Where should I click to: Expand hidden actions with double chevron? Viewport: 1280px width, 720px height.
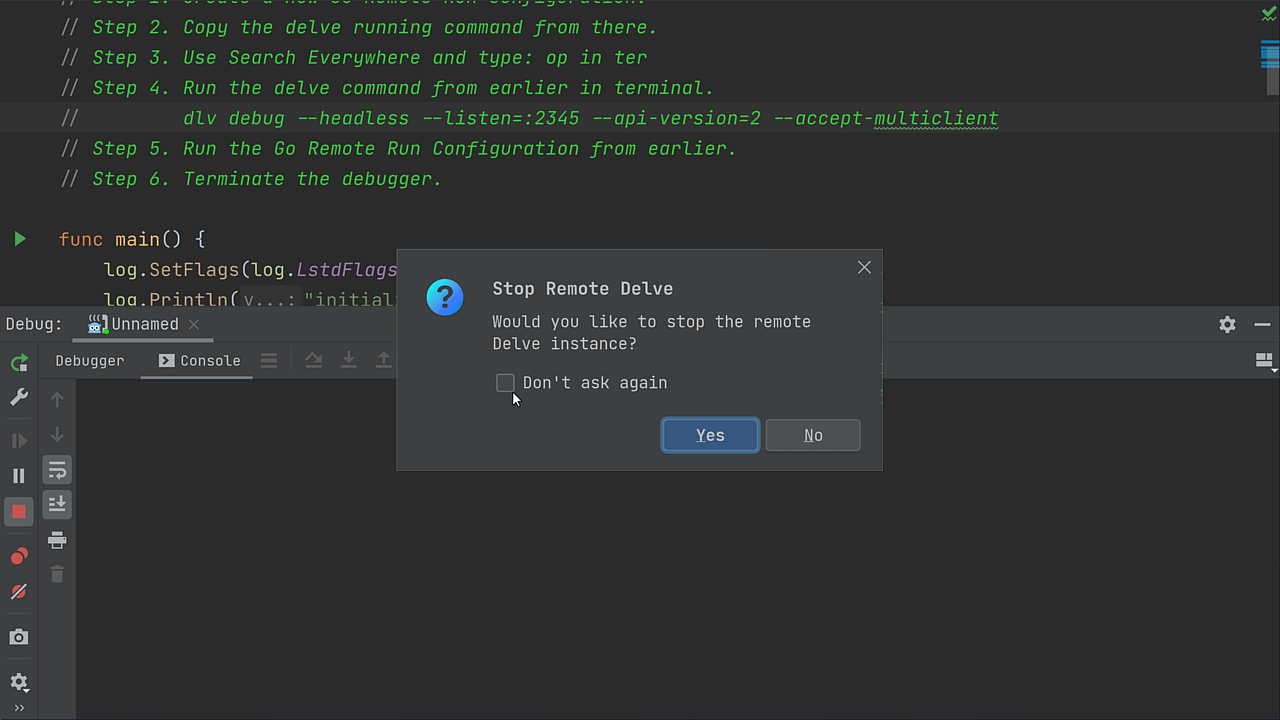(18, 707)
